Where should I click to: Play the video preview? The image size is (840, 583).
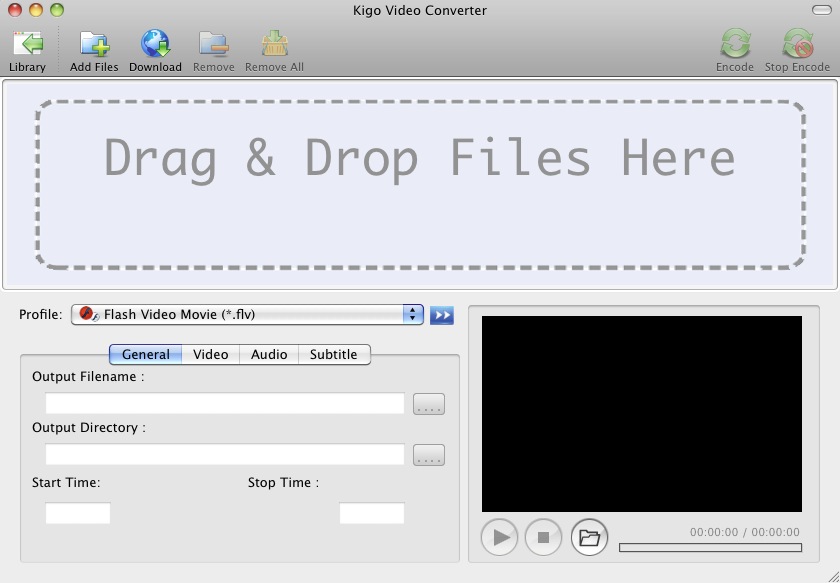500,537
